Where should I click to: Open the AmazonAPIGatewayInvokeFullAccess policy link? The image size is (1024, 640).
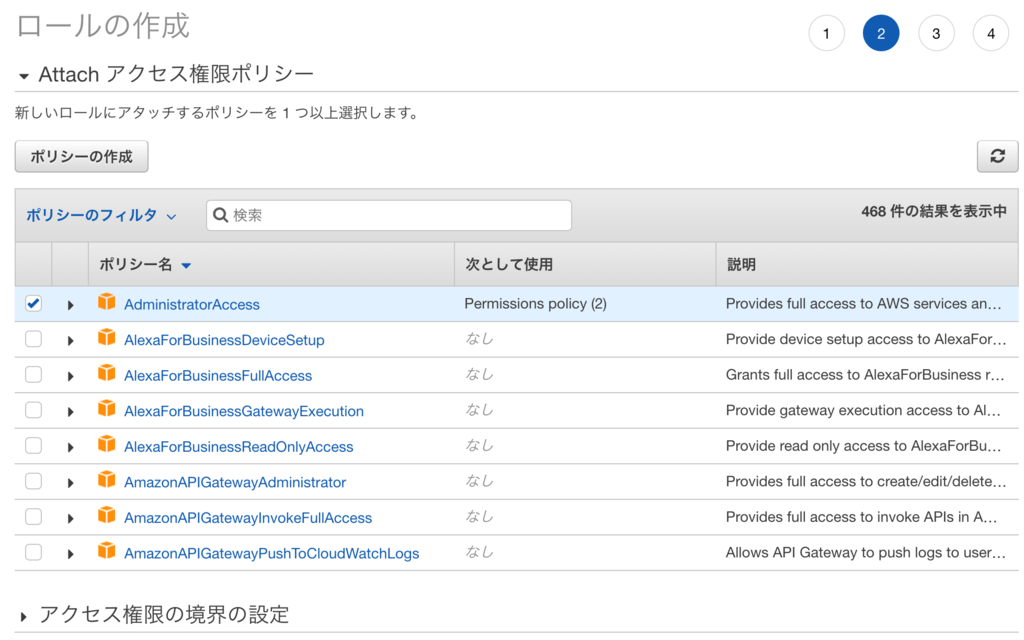[248, 518]
